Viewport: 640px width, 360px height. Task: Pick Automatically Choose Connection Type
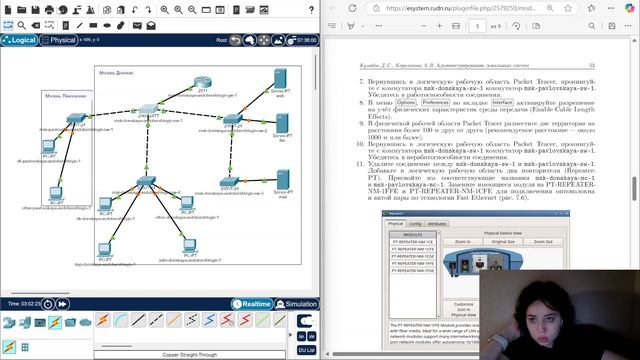[x=103, y=320]
